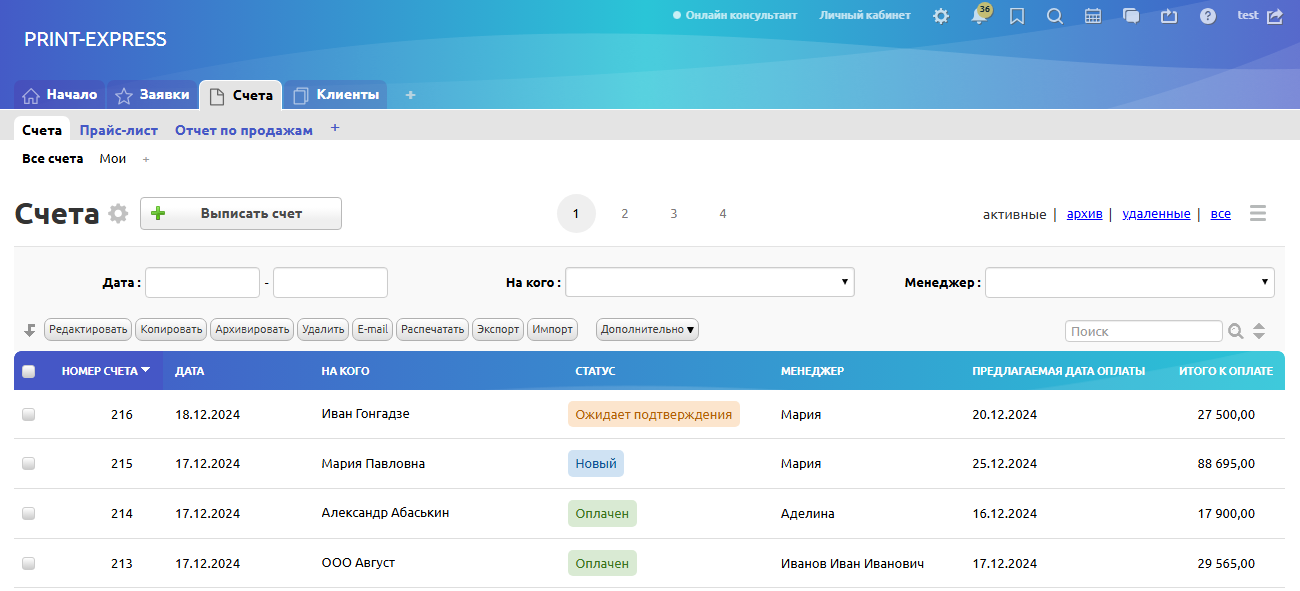
Task: Open the chat messages icon
Action: coord(1131,16)
